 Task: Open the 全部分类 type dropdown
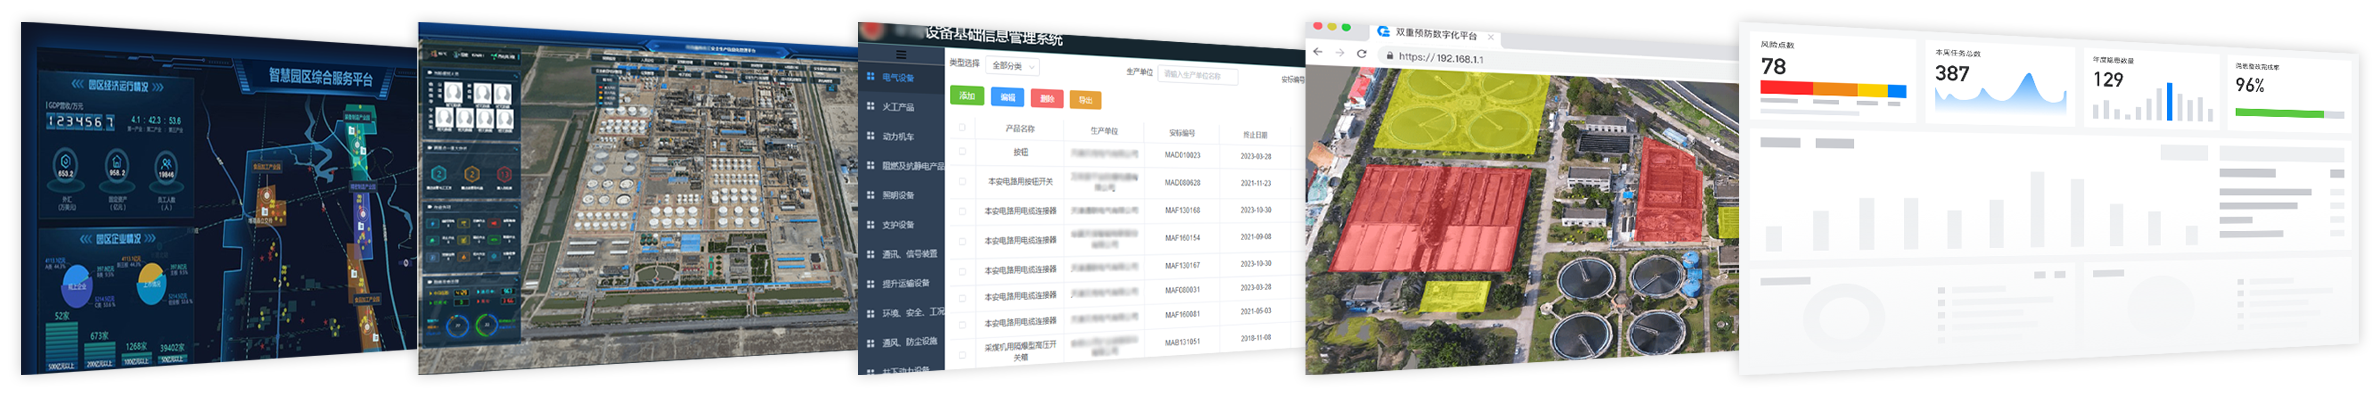tap(1013, 66)
